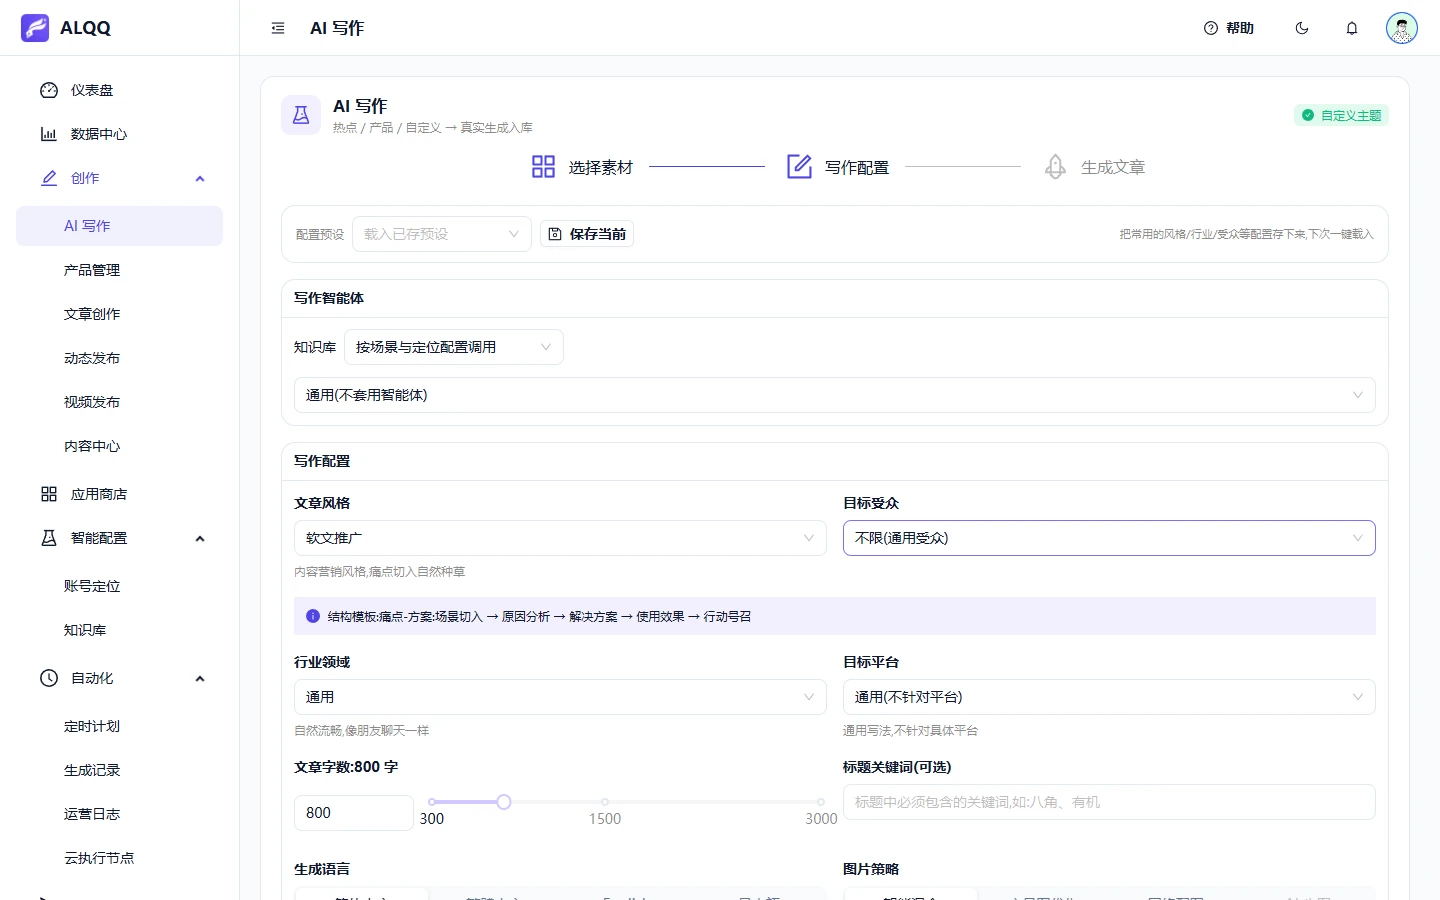Open the 行业领域 通用 dropdown
This screenshot has height=900, width=1440.
pyautogui.click(x=560, y=697)
